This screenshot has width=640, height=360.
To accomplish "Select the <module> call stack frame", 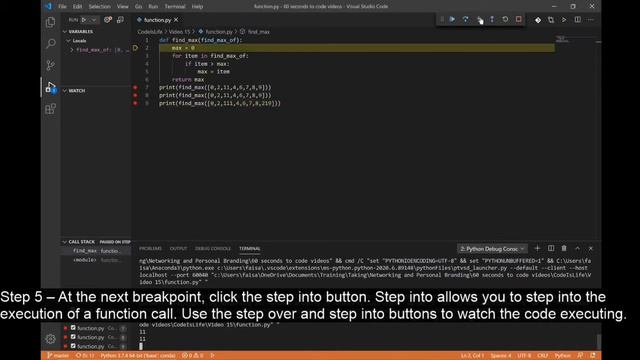I will click(96, 260).
